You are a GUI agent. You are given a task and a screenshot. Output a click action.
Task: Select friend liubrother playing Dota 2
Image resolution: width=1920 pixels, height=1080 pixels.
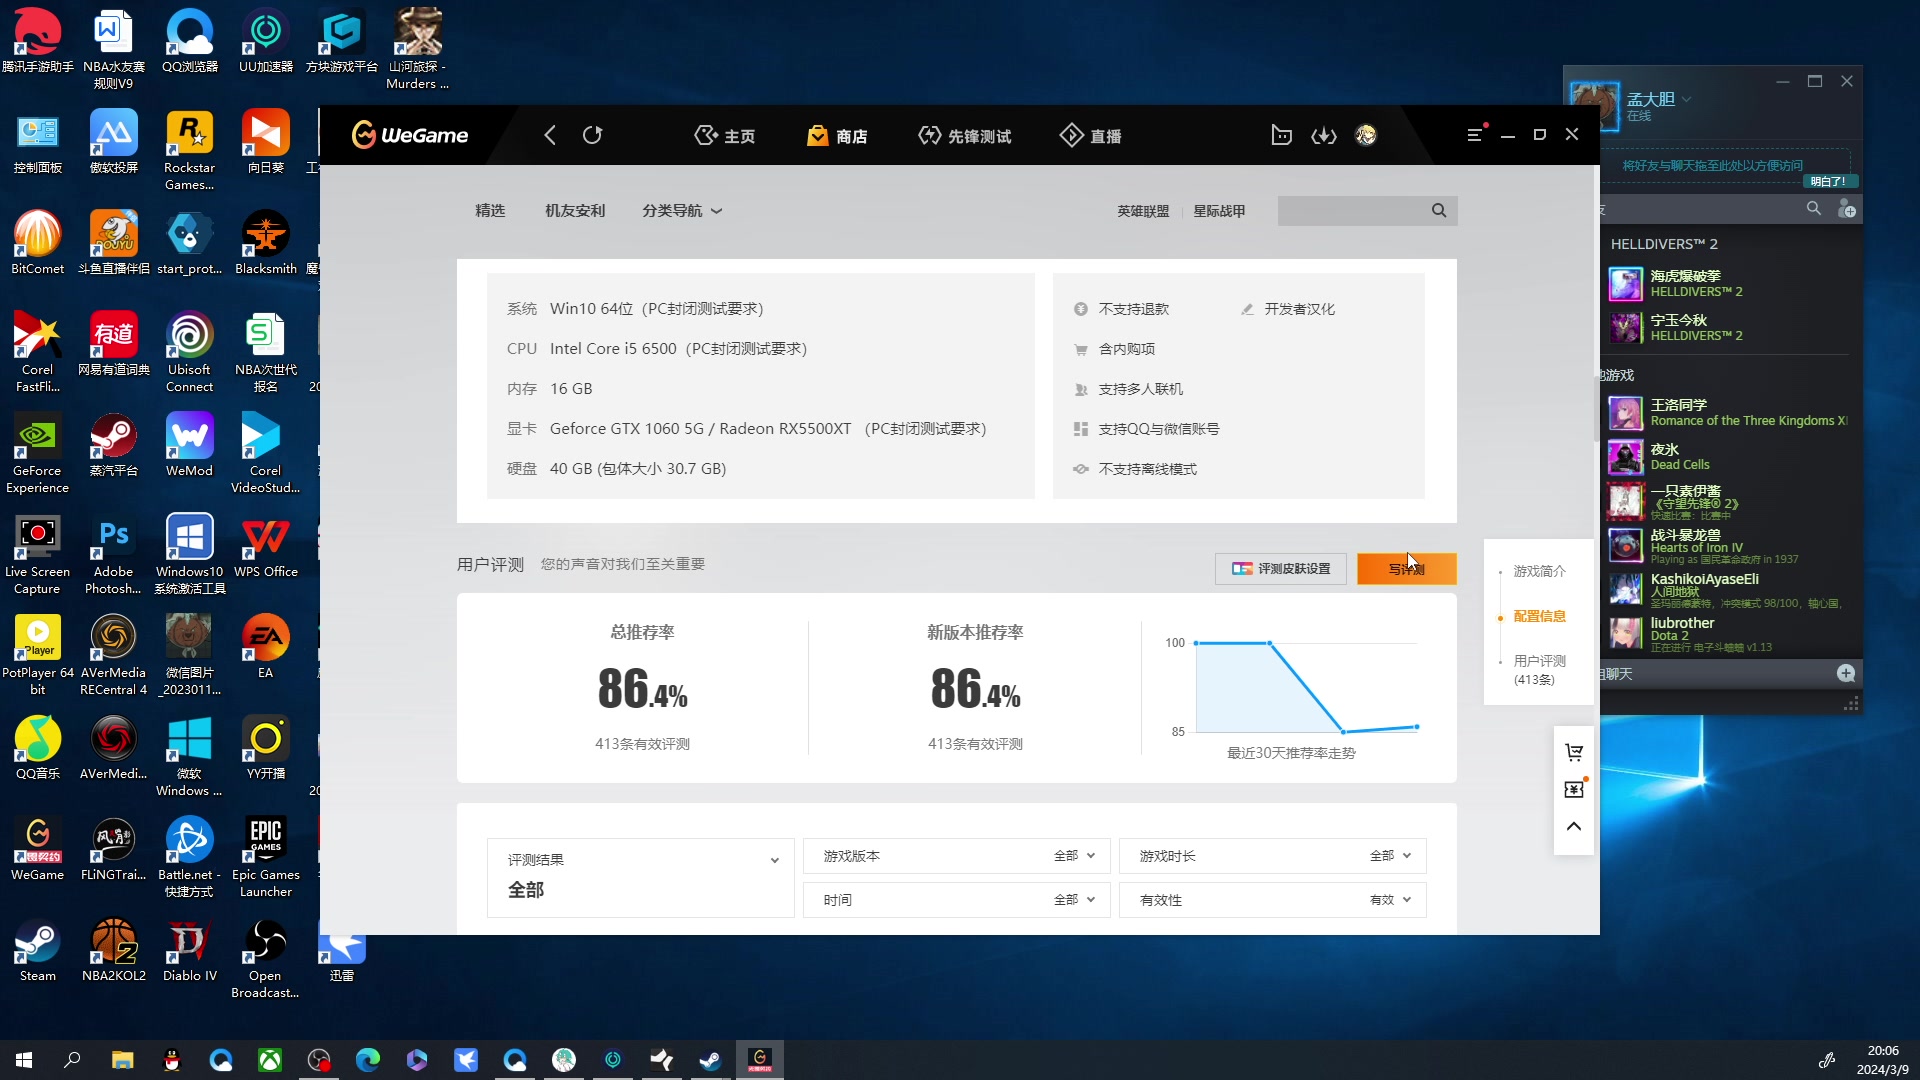[x=1730, y=634]
